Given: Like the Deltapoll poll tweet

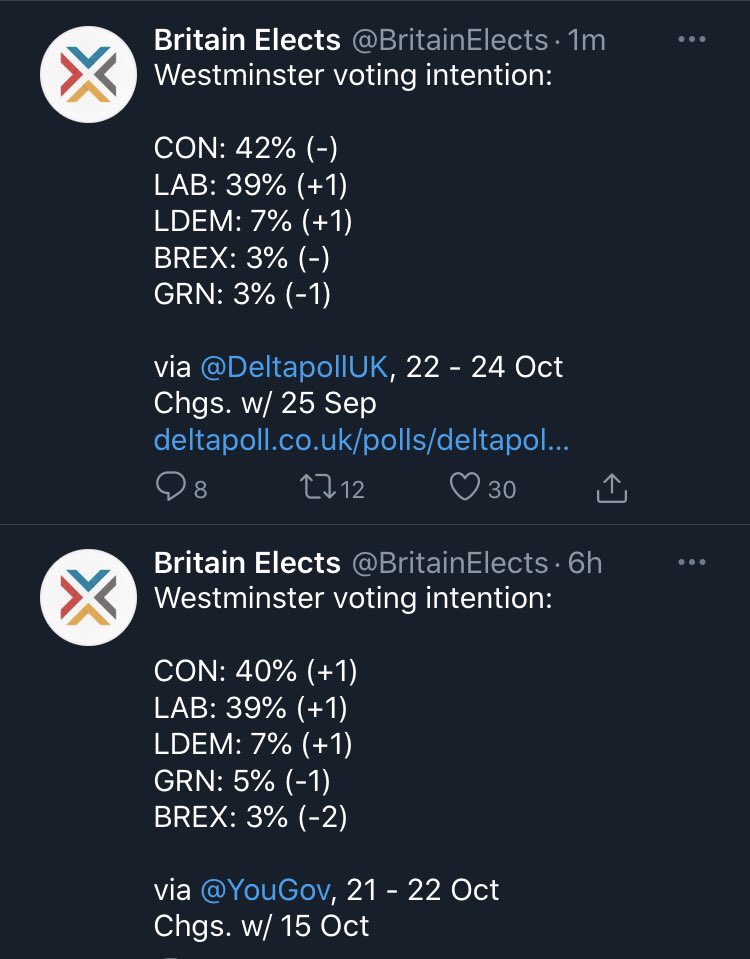Looking at the screenshot, I should (463, 488).
